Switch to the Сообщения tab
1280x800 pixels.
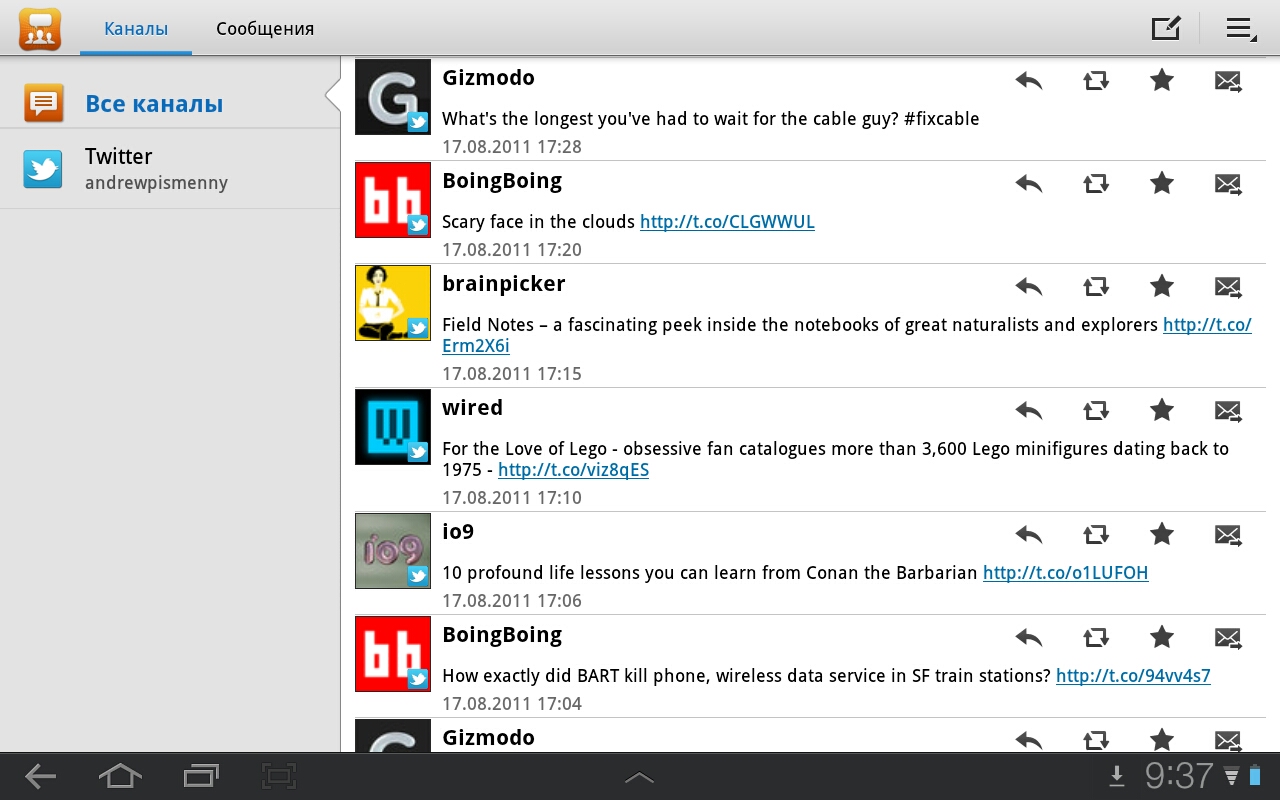(x=265, y=29)
